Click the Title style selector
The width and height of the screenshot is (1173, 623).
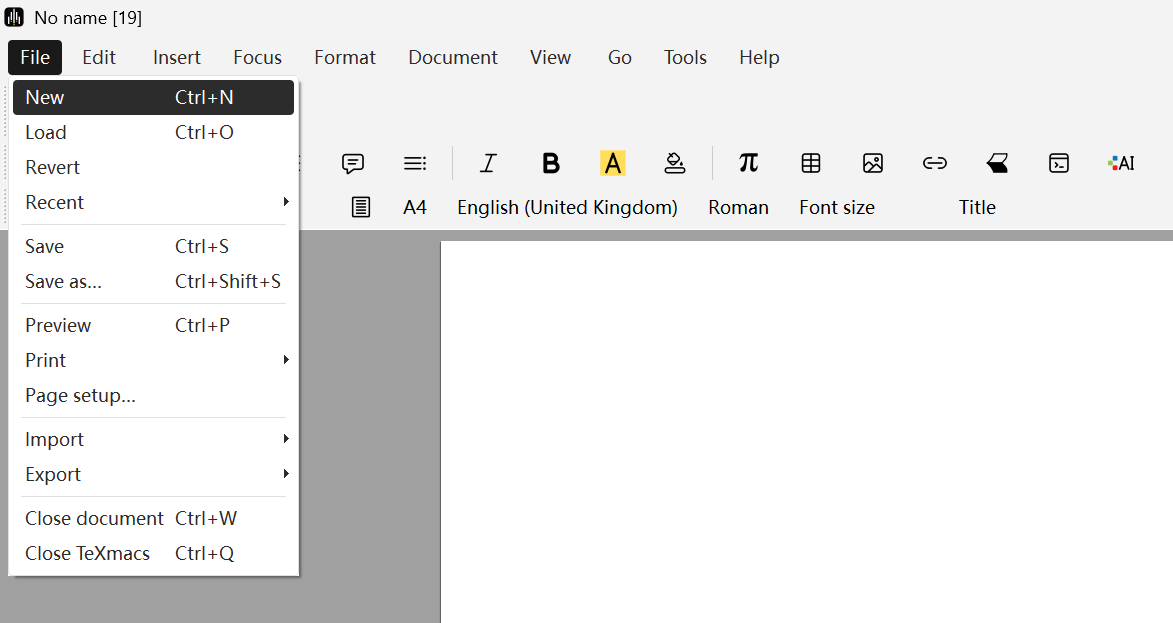[976, 207]
